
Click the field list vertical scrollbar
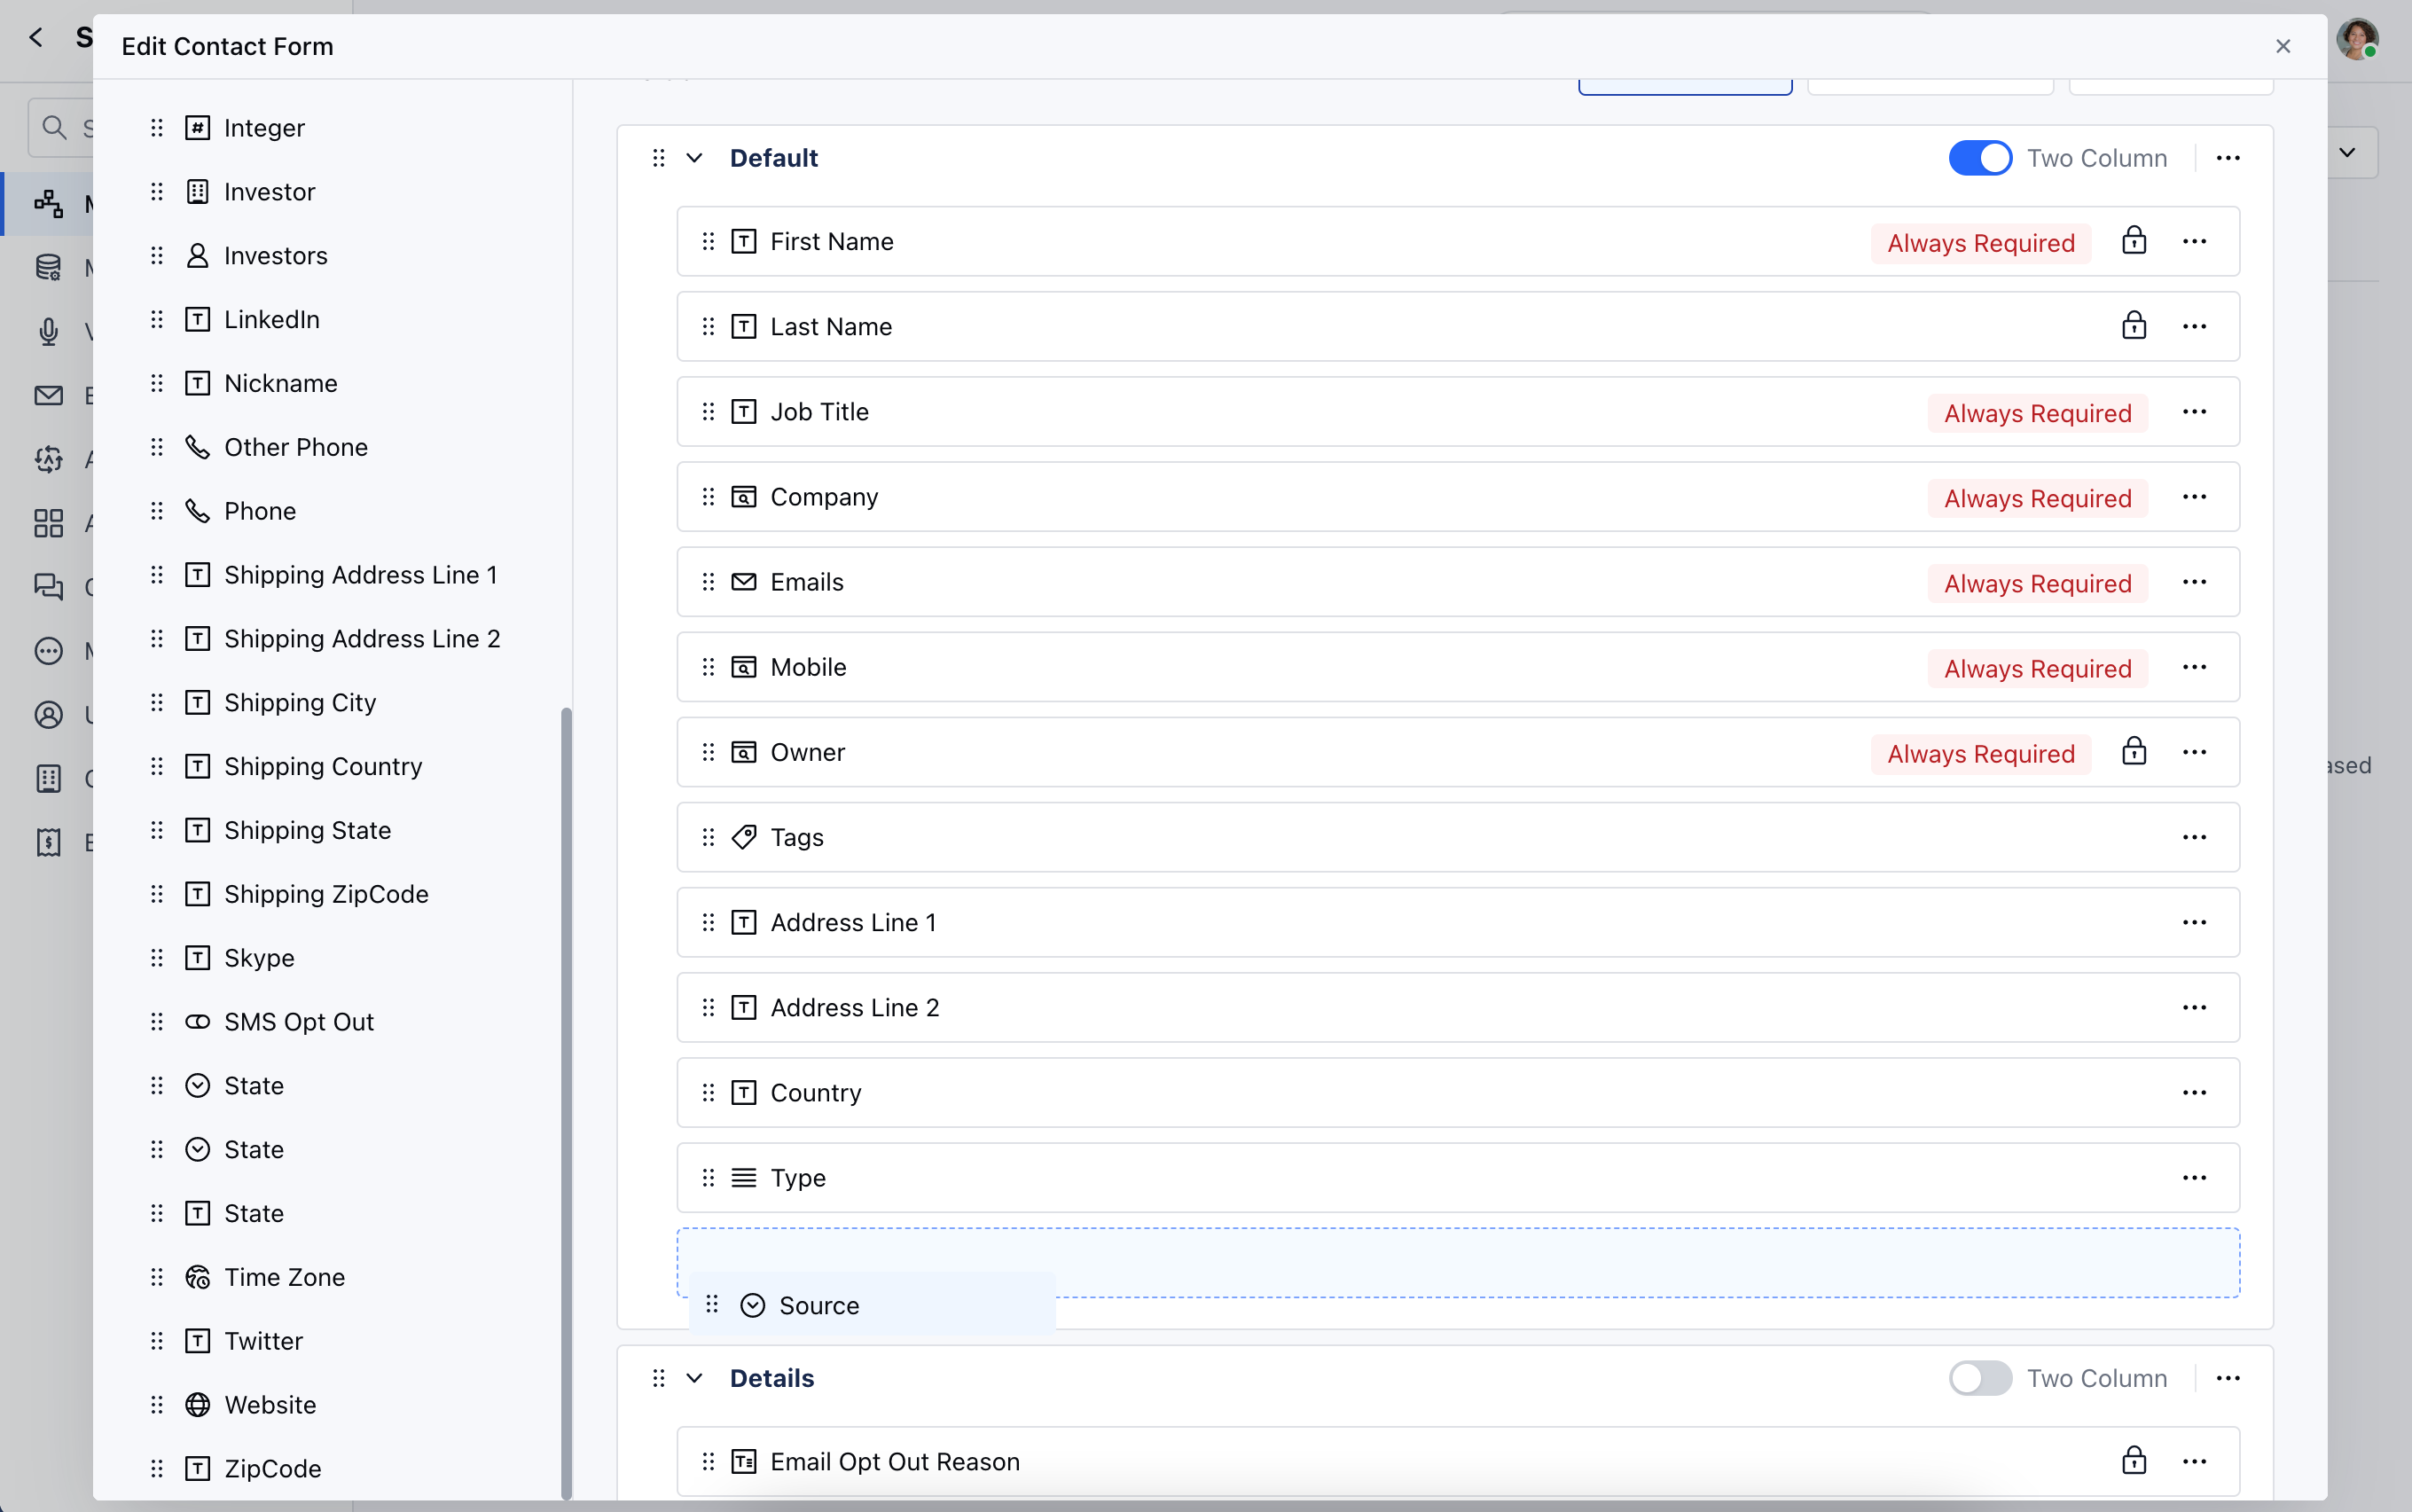click(566, 1100)
